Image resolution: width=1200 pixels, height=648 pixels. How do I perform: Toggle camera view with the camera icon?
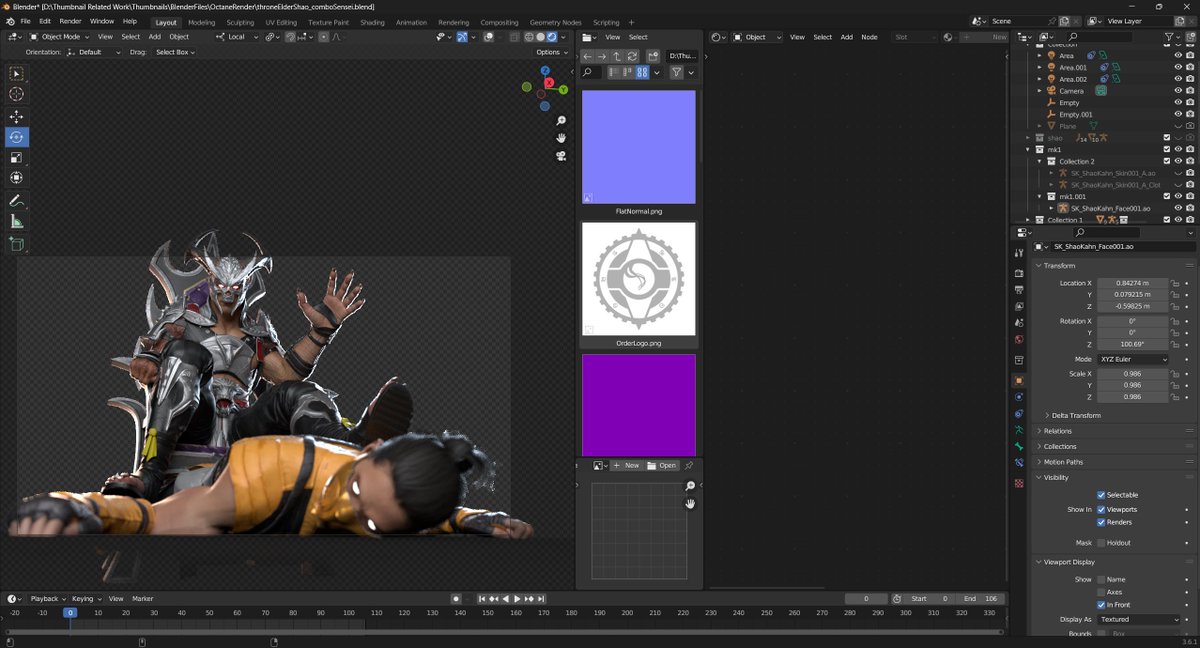pos(562,155)
